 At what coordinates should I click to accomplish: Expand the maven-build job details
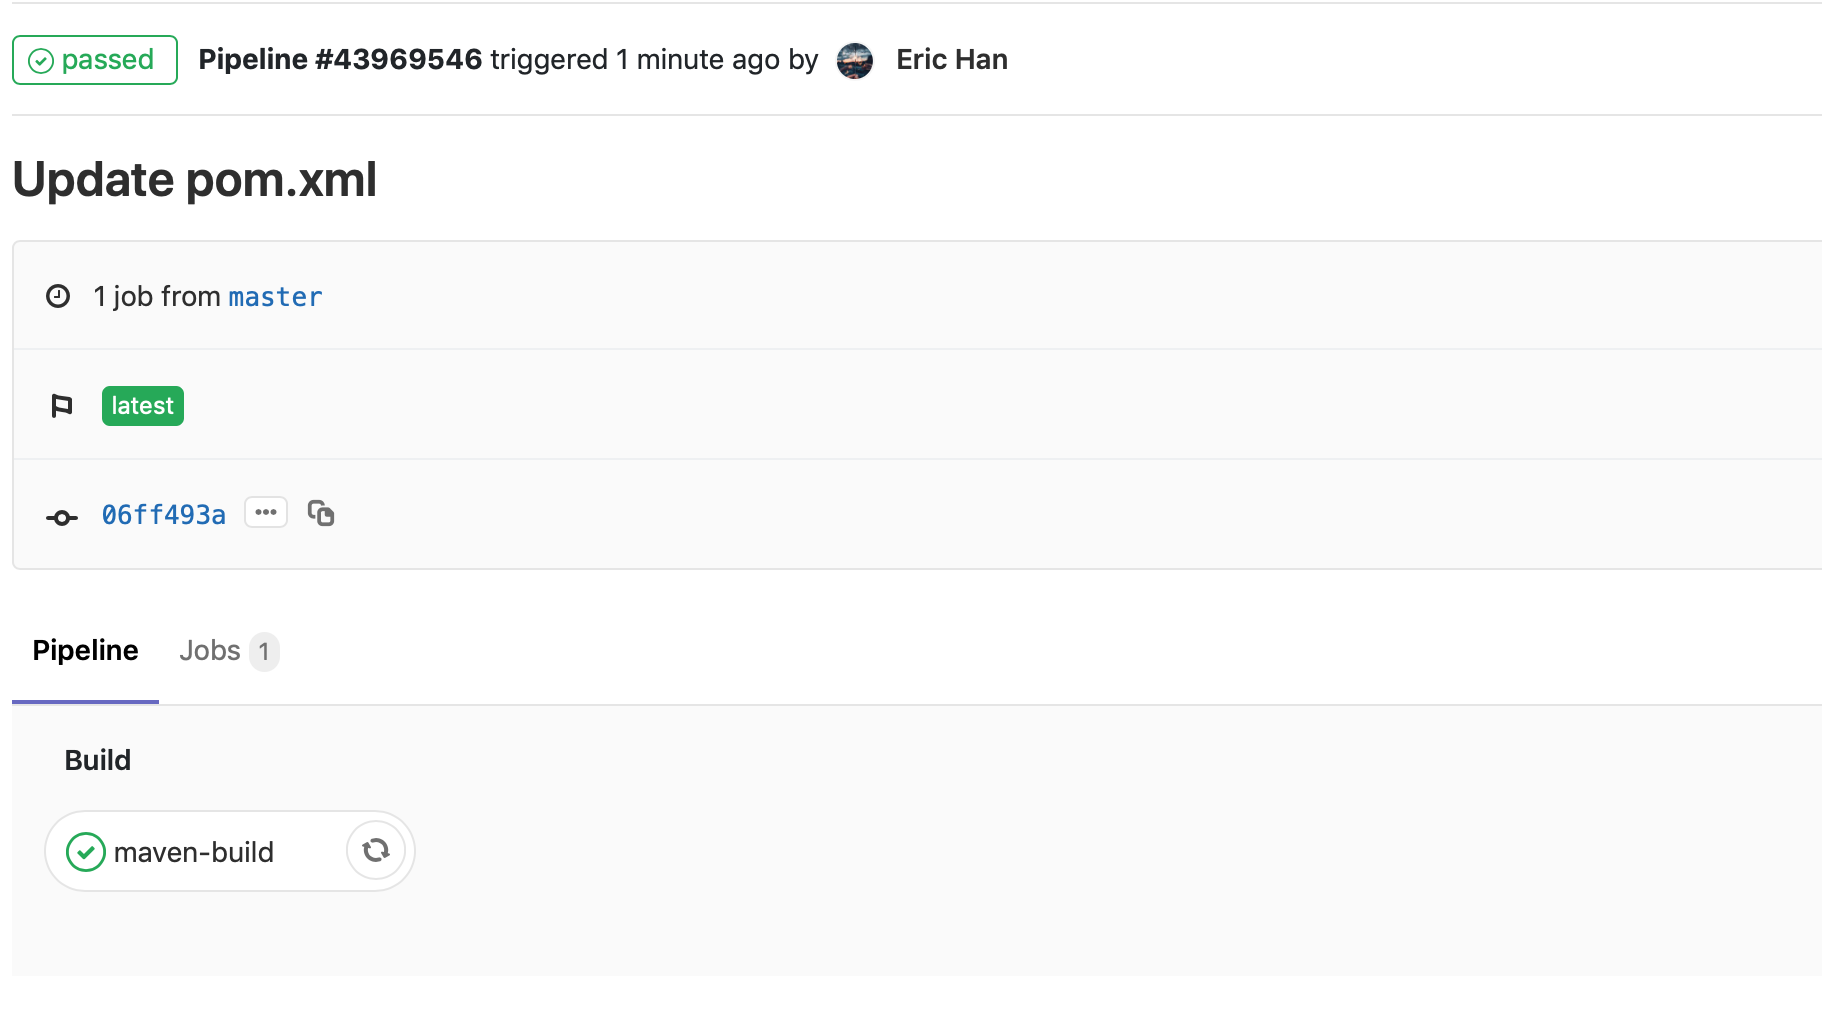coord(194,851)
